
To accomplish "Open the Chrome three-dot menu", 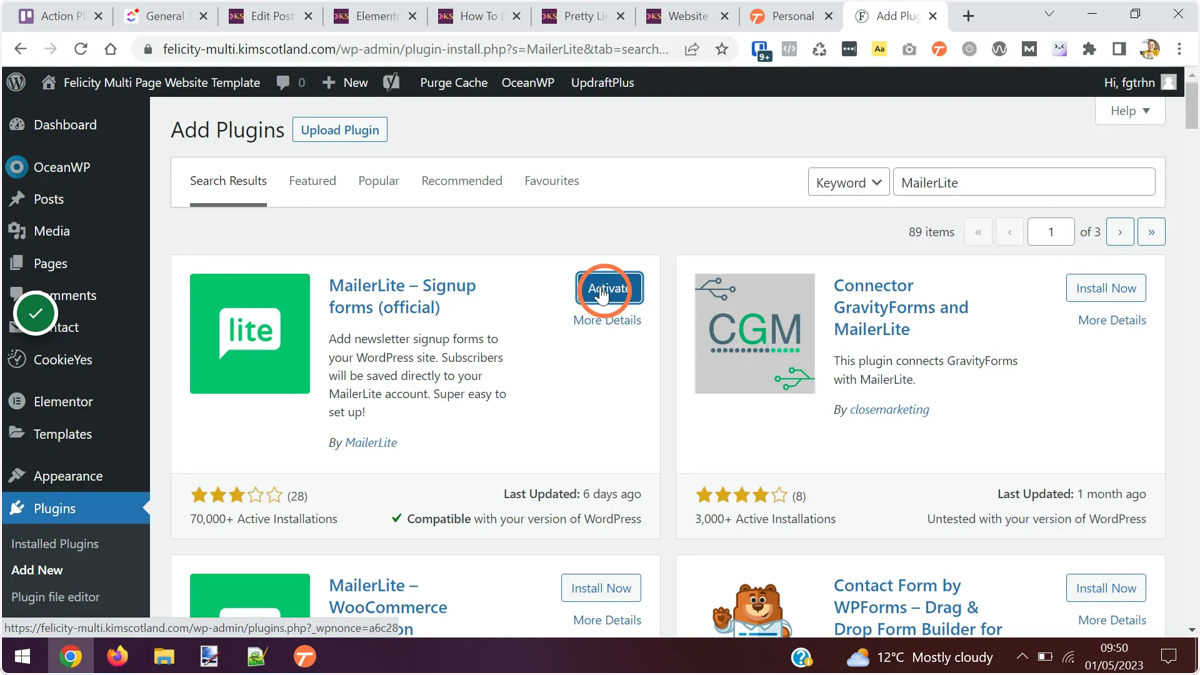I will (x=1179, y=49).
